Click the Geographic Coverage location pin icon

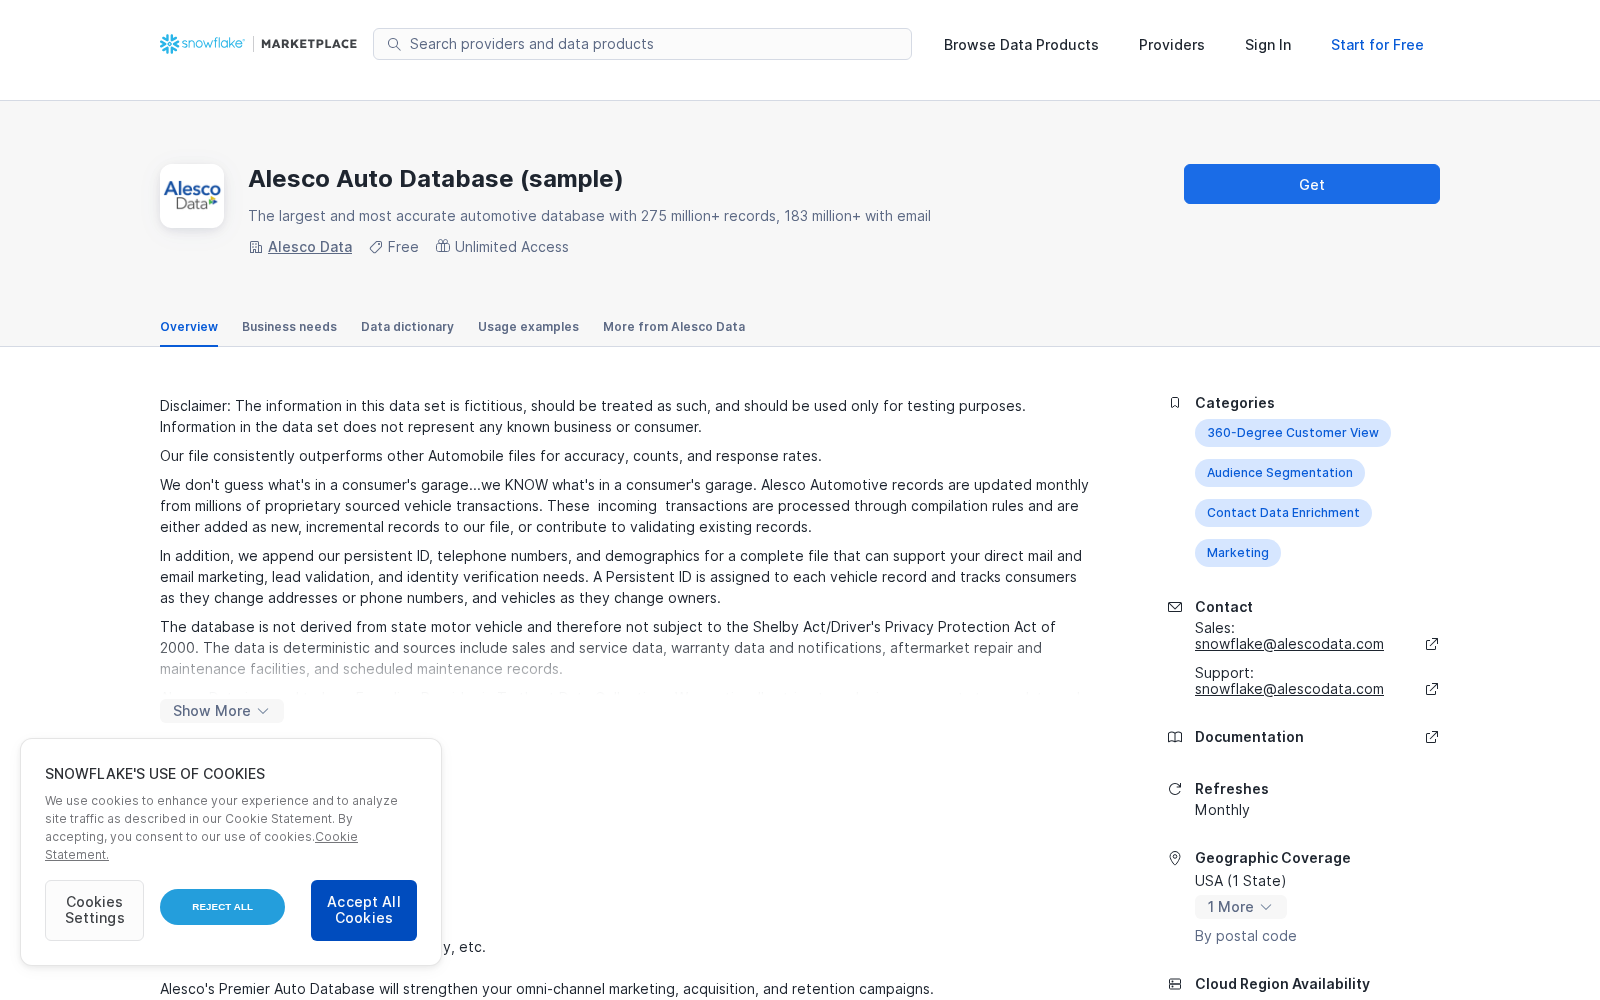1175,858
